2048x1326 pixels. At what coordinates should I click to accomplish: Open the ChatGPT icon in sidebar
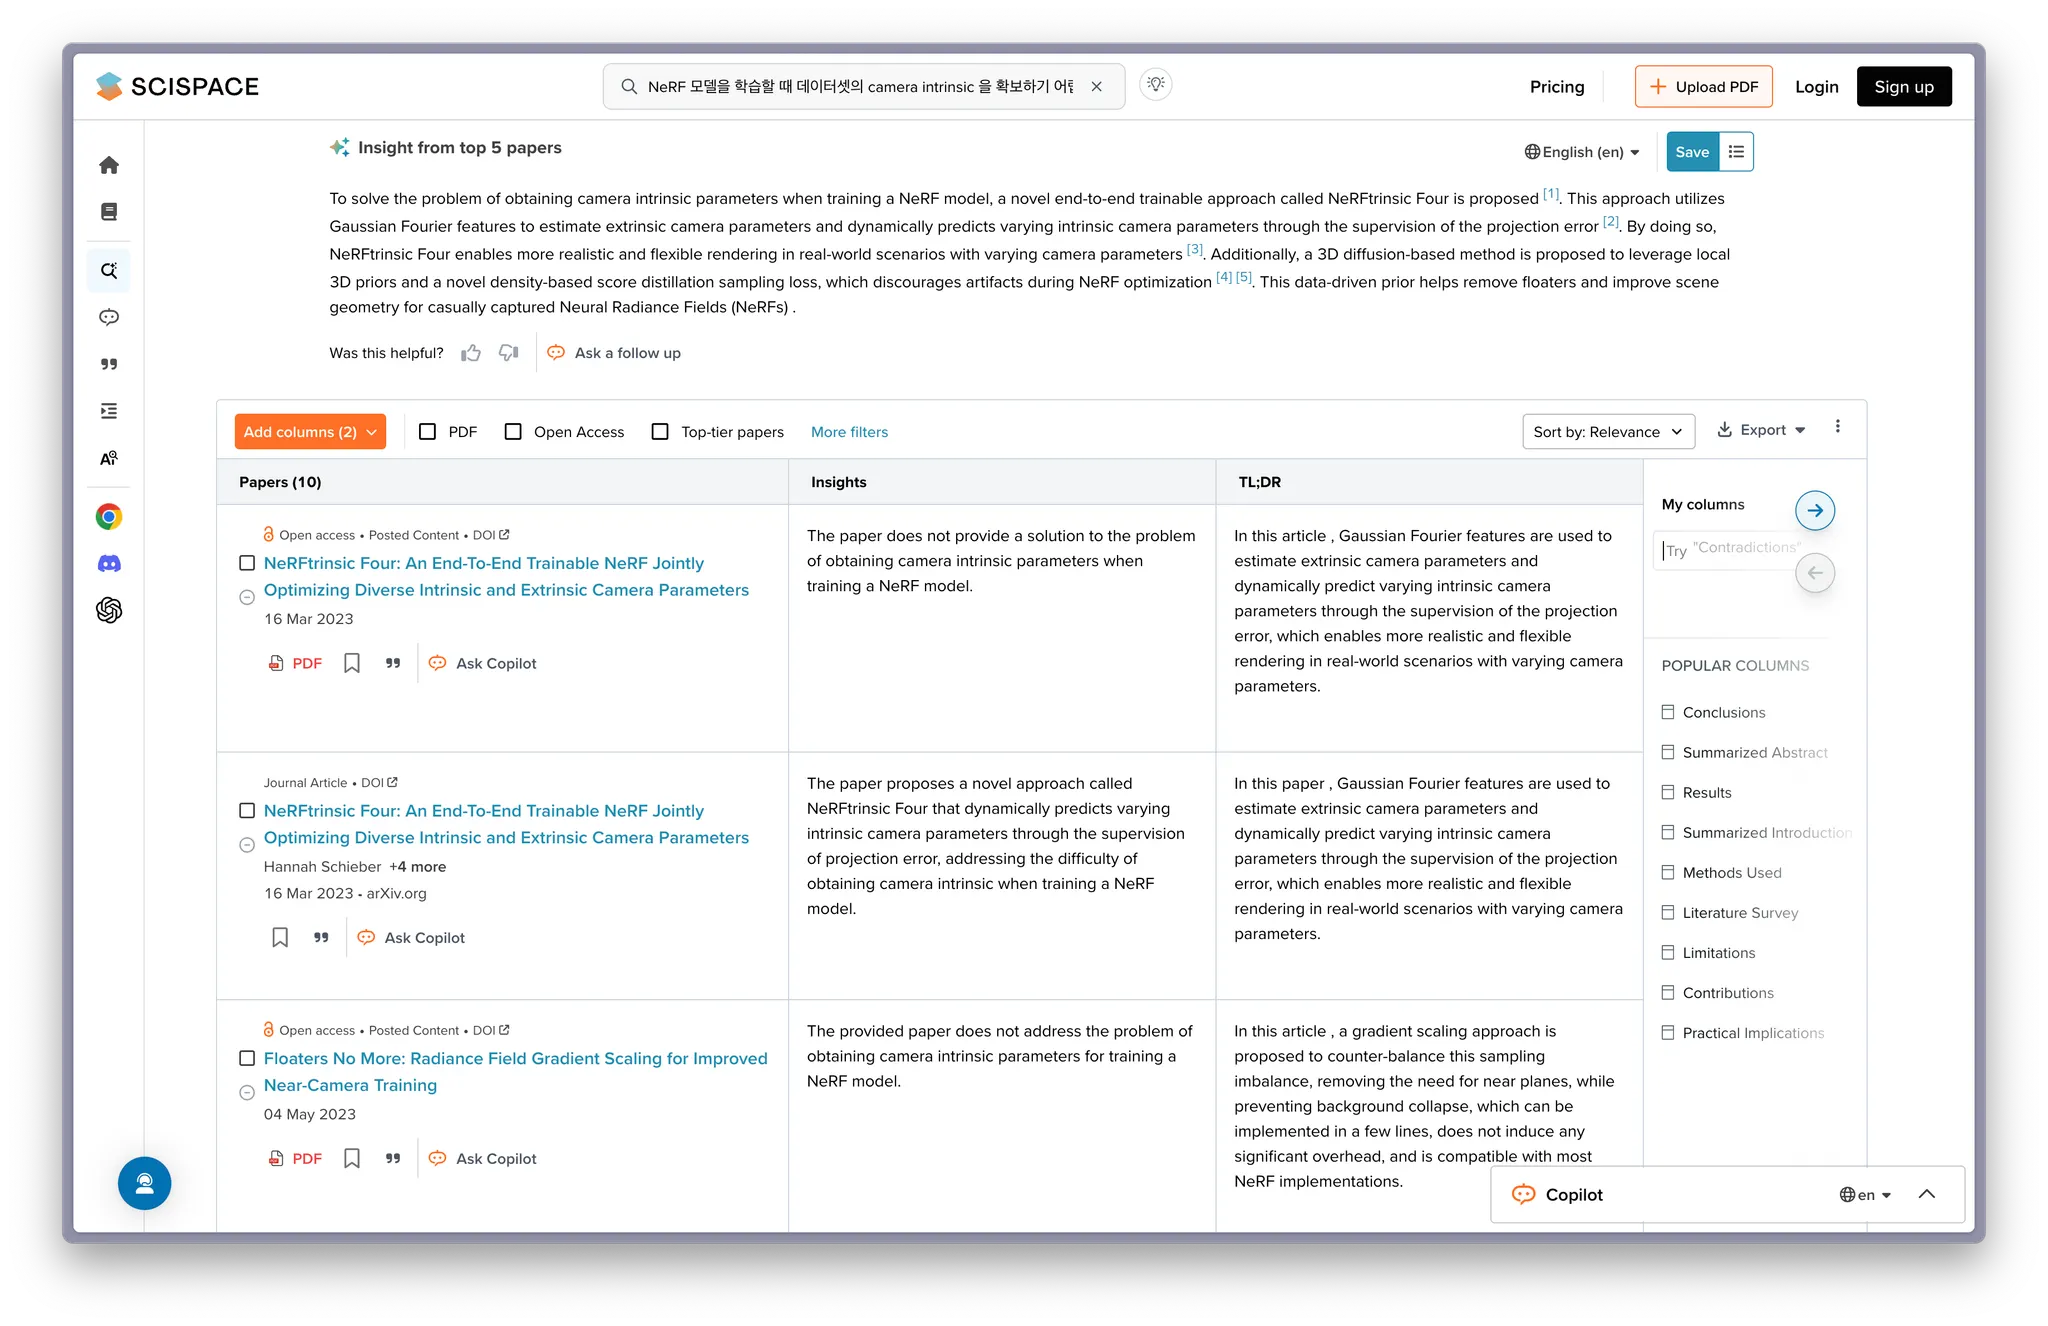(109, 610)
